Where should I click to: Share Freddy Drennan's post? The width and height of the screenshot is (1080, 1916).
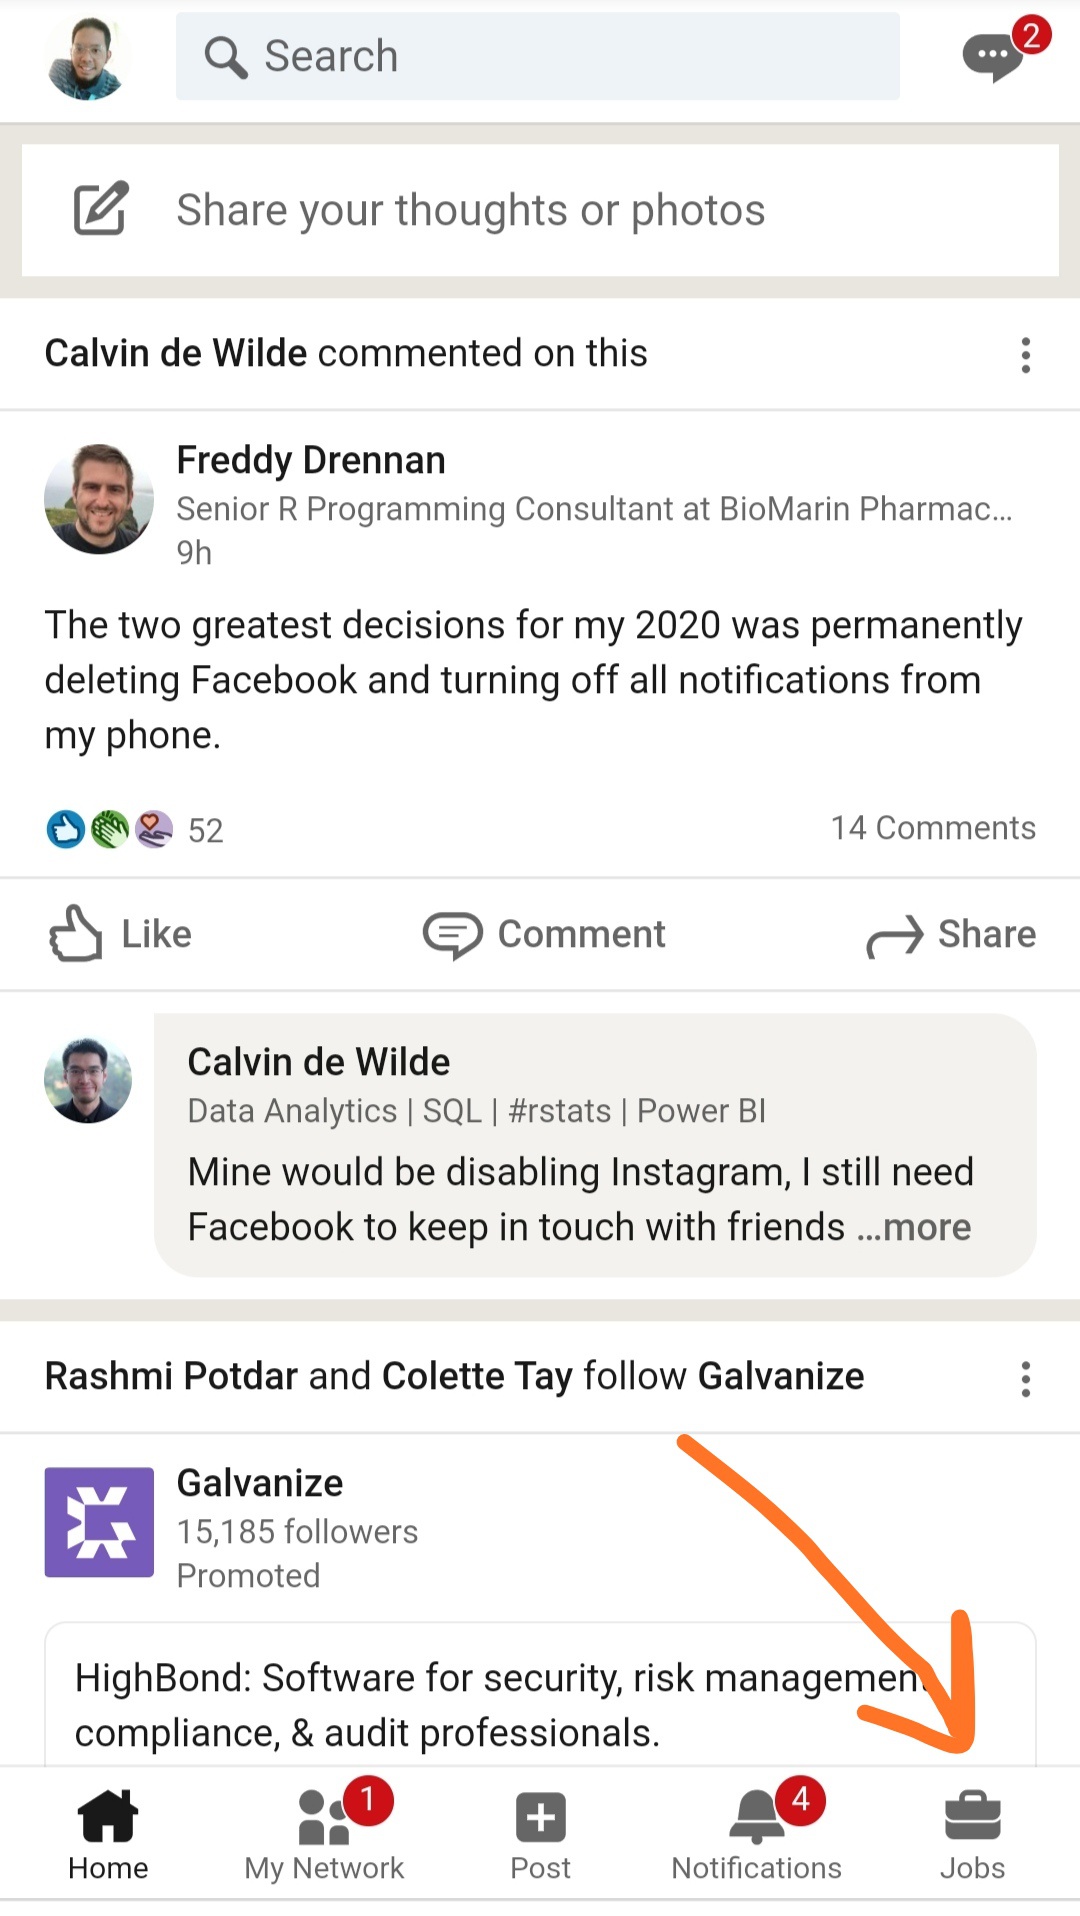(x=950, y=934)
